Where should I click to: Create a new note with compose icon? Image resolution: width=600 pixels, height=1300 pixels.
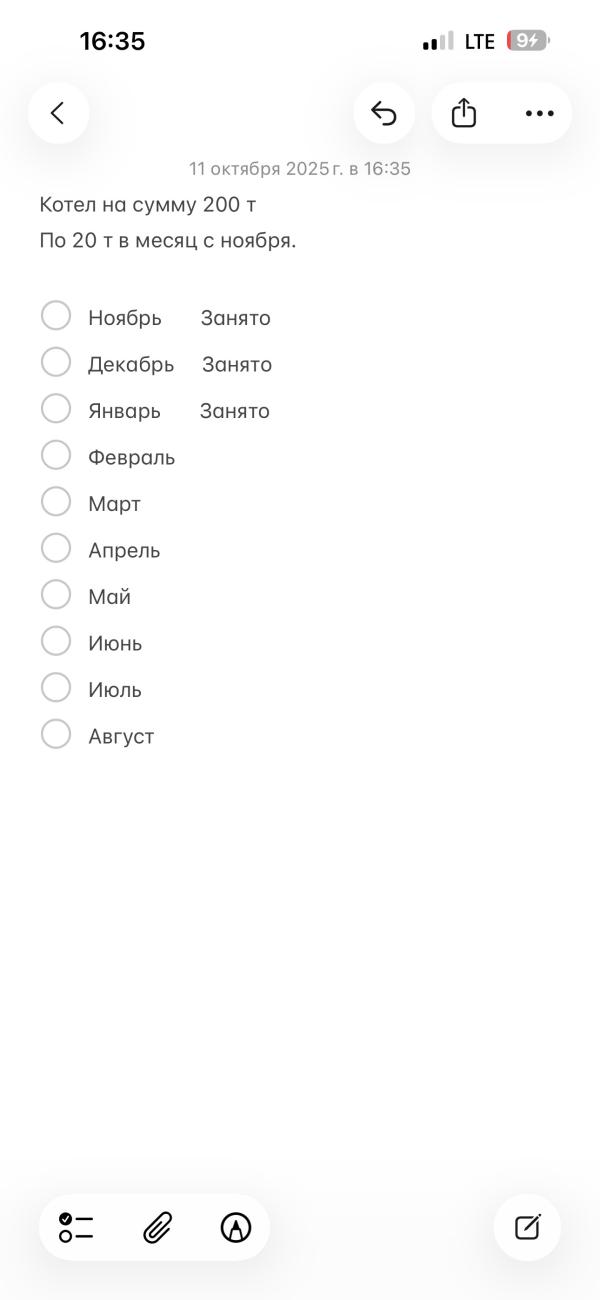point(527,1227)
